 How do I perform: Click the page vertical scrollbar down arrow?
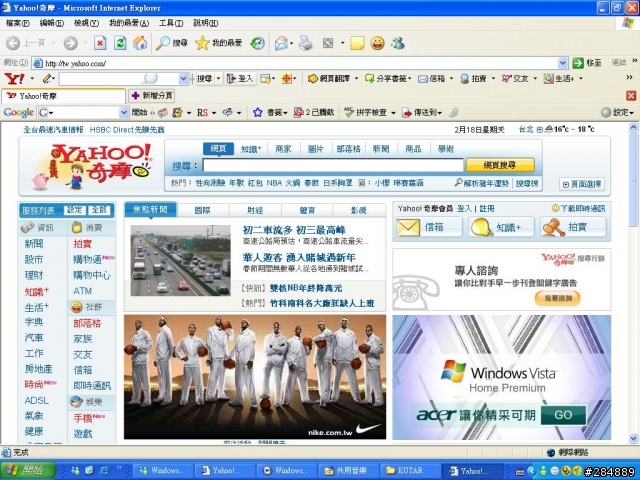pyautogui.click(x=633, y=439)
